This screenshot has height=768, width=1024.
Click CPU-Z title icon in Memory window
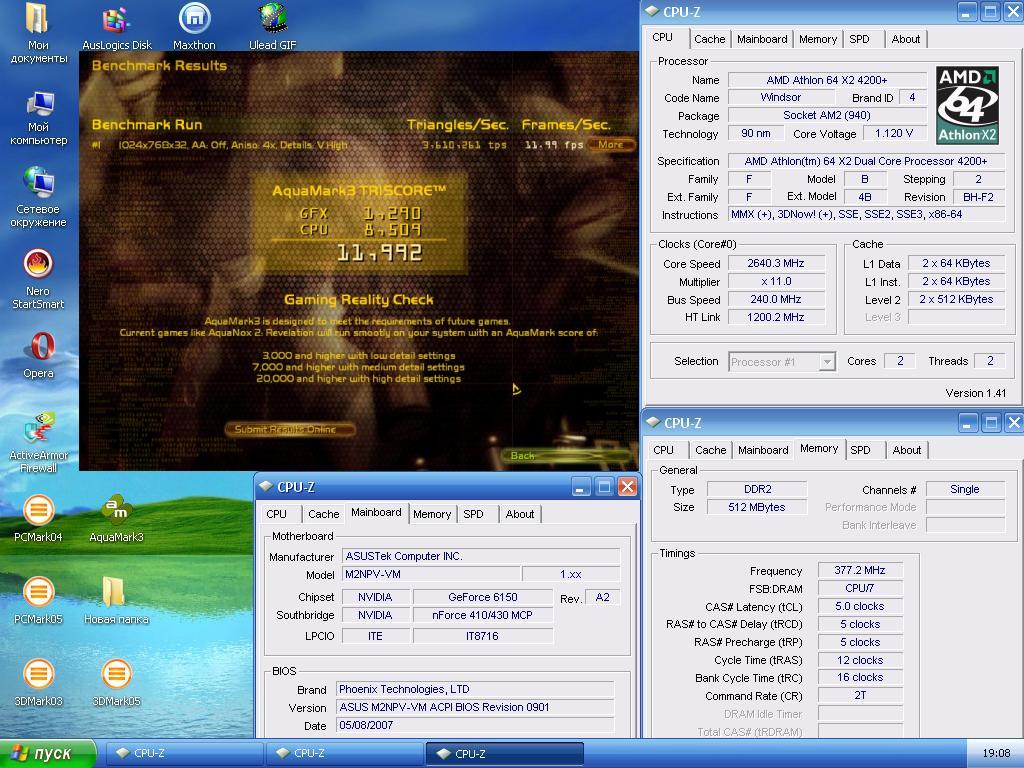click(653, 422)
